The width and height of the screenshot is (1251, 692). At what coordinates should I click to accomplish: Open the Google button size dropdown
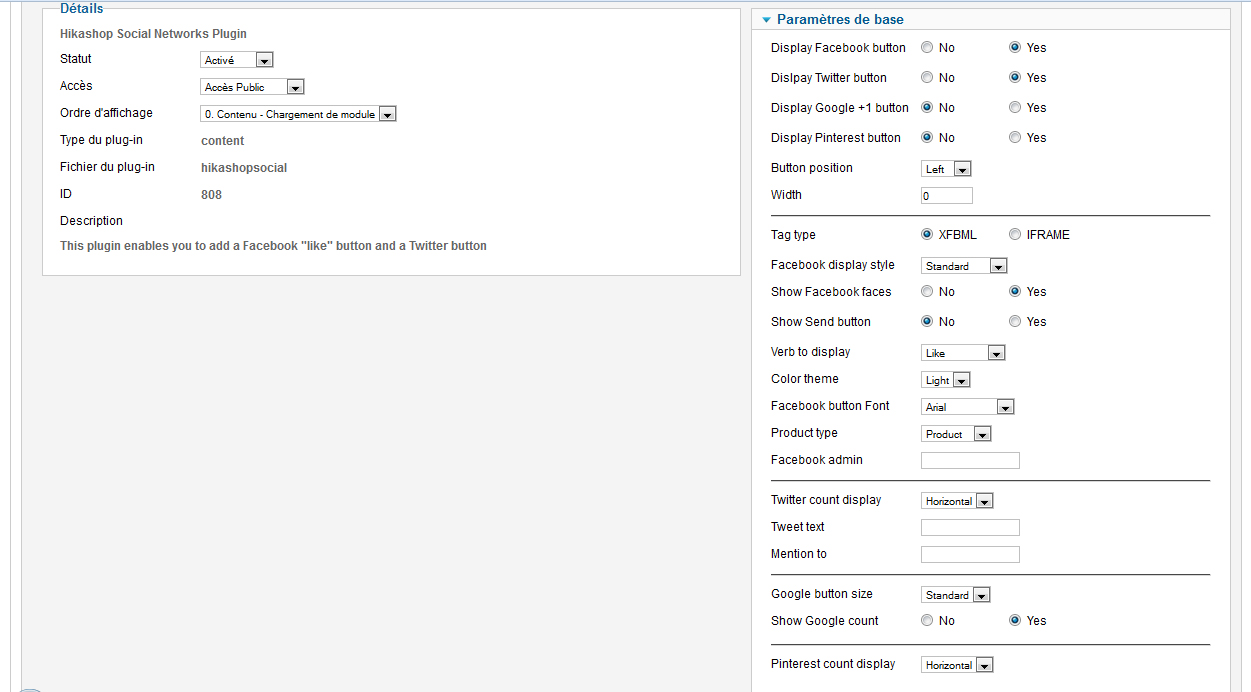956,595
